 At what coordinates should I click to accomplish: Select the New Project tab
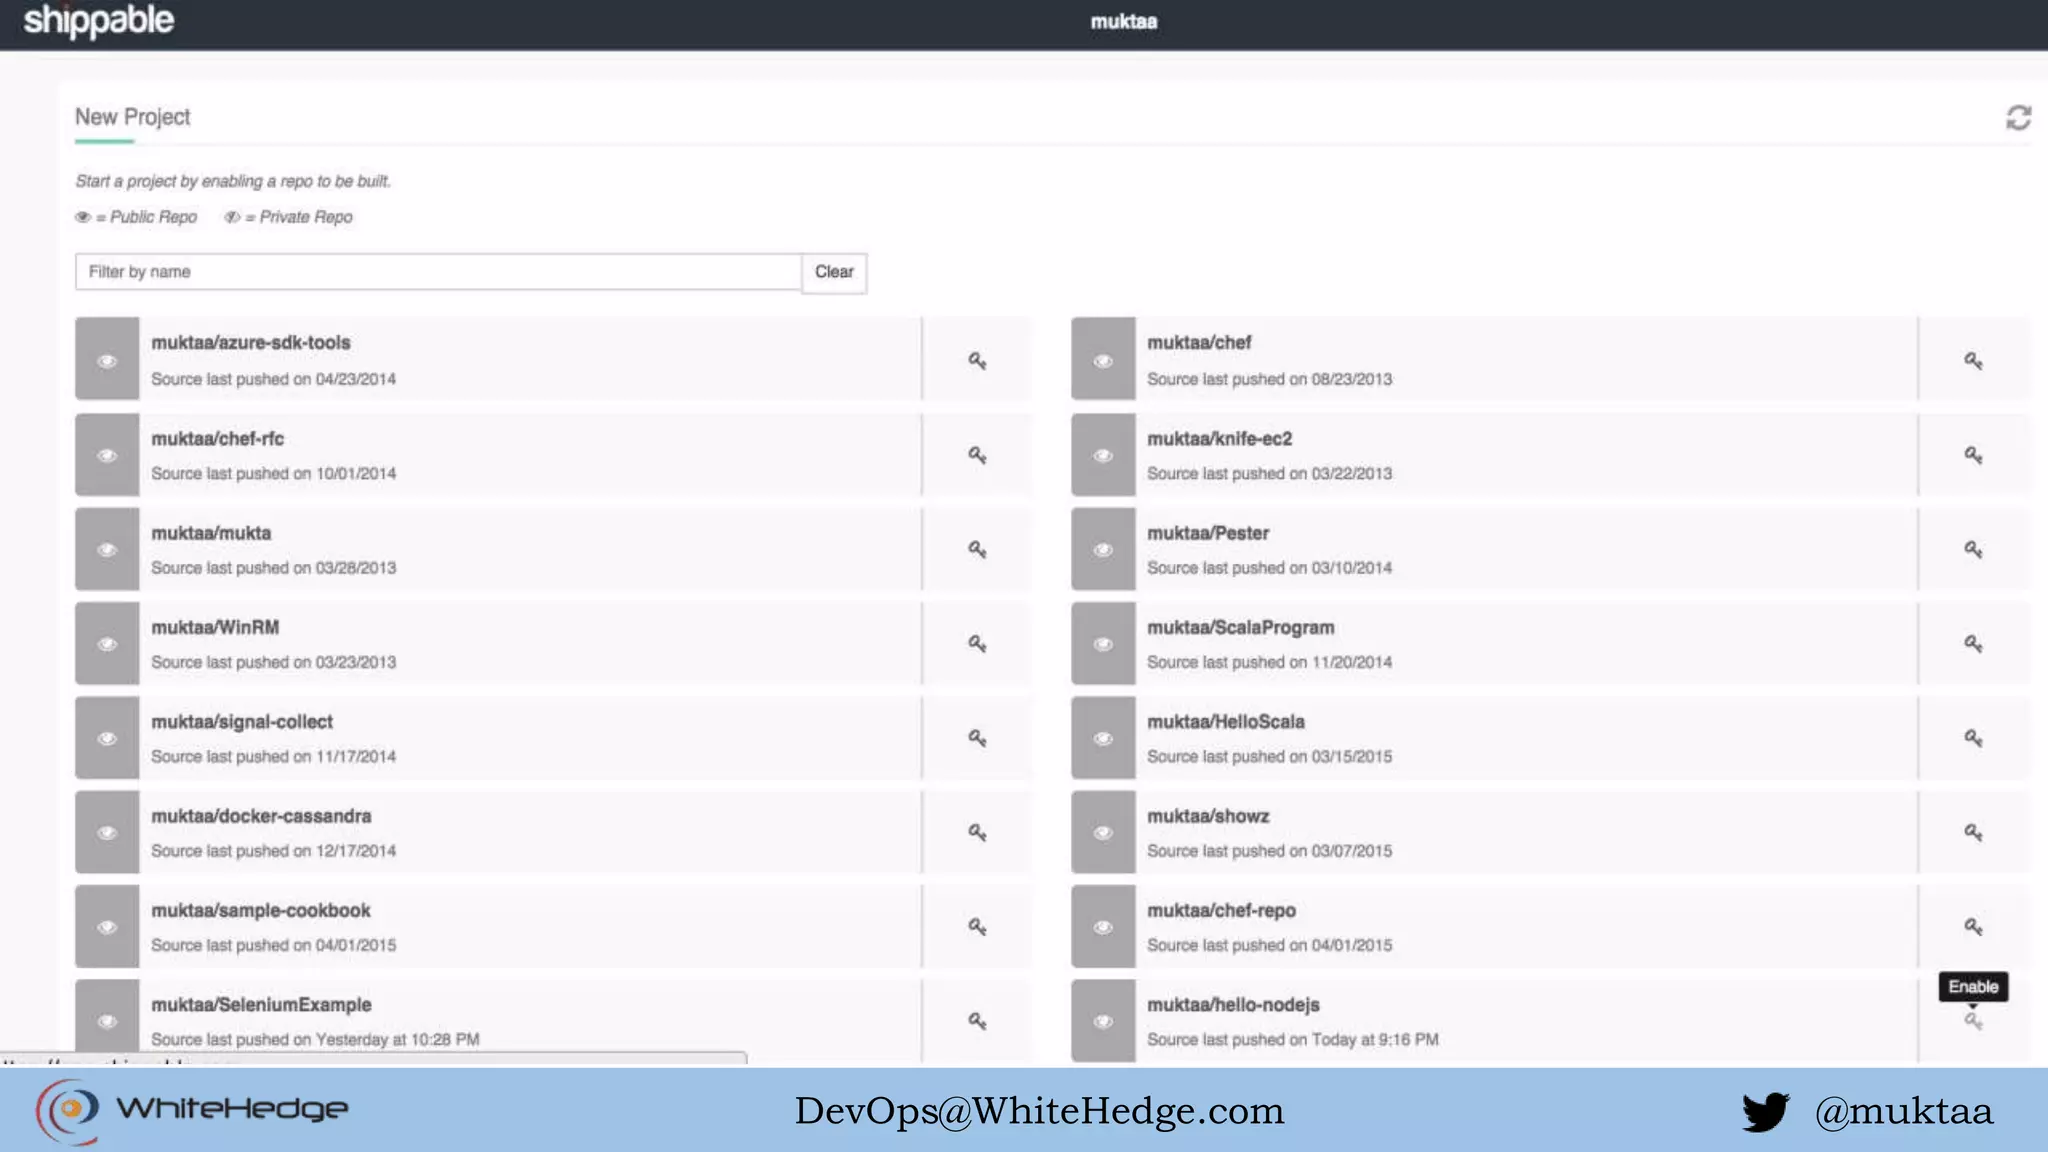[x=133, y=117]
